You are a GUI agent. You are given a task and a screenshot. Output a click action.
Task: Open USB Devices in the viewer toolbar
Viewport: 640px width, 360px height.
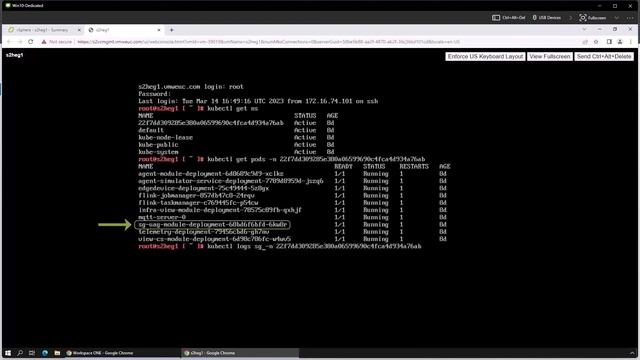[547, 18]
